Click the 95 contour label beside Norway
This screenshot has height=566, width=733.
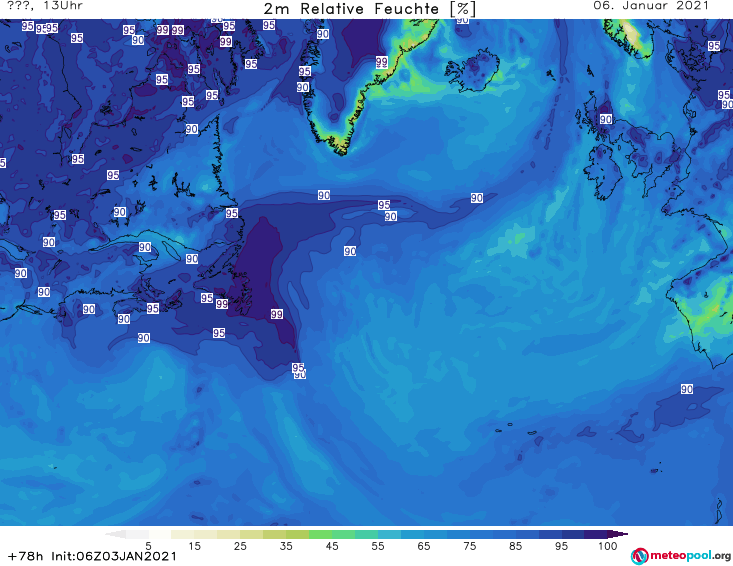pos(714,45)
